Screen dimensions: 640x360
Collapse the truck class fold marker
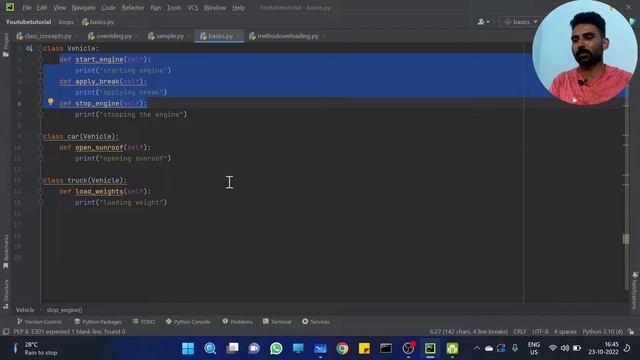click(40, 181)
